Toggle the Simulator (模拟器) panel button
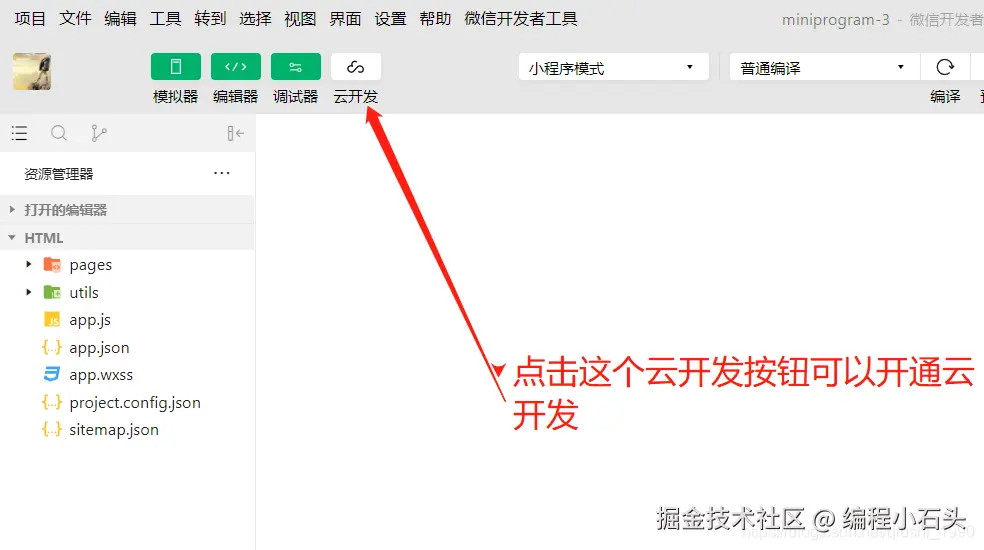 [176, 67]
